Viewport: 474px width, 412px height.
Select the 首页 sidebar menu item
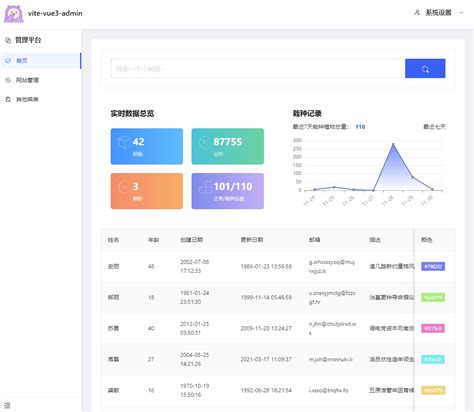tap(40, 61)
